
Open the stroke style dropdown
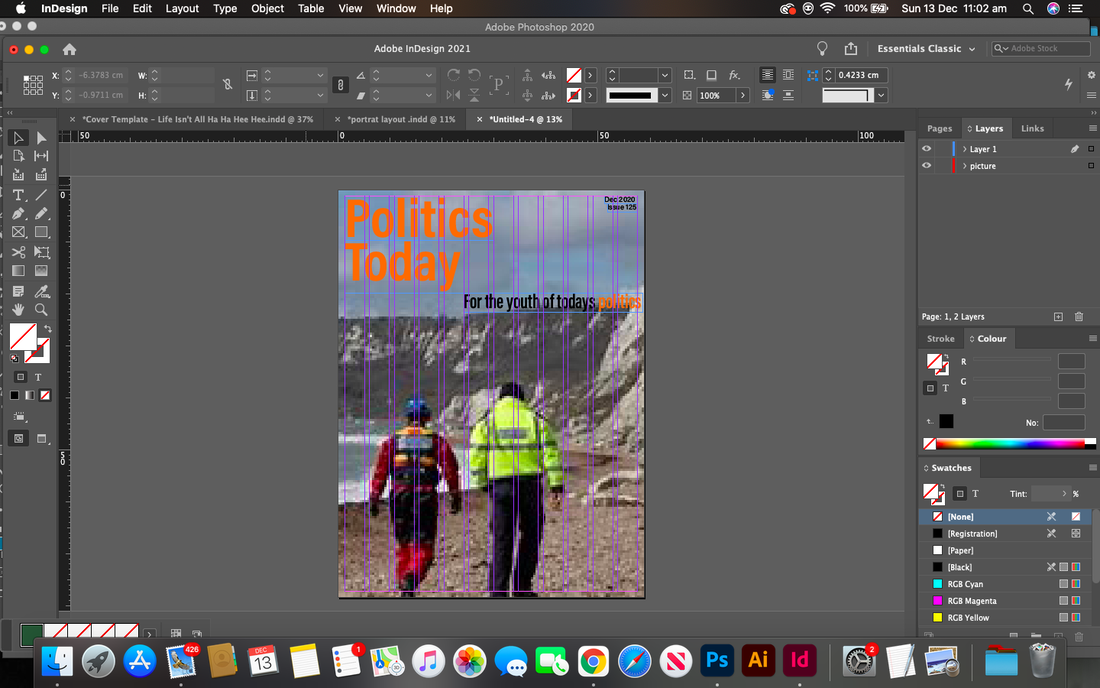(665, 95)
